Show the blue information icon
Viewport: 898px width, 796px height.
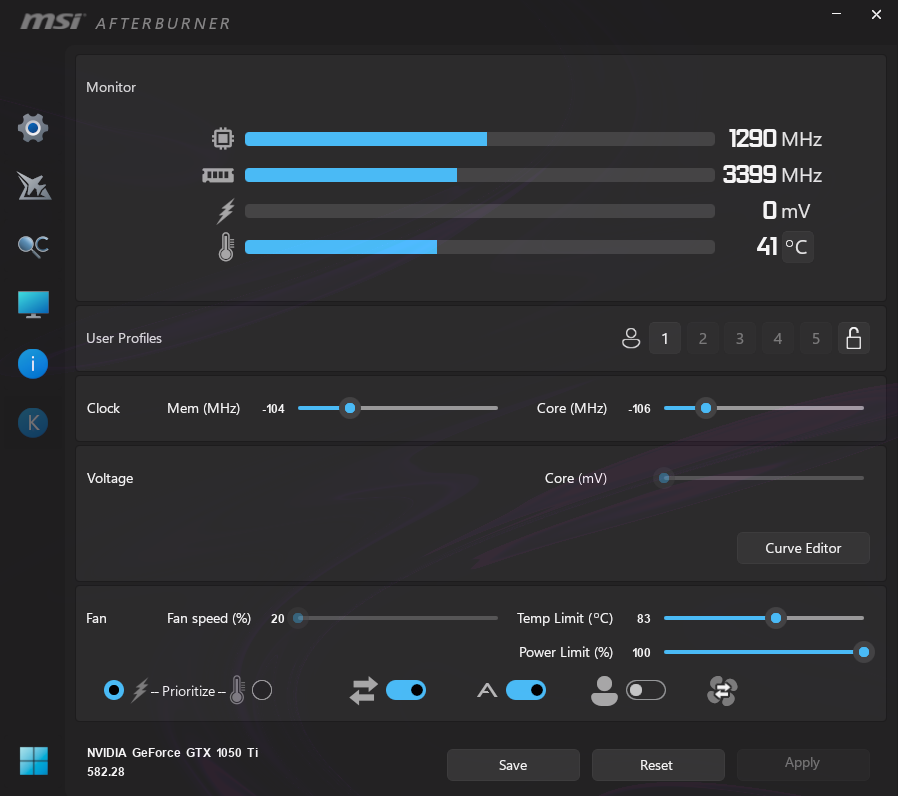pos(33,364)
